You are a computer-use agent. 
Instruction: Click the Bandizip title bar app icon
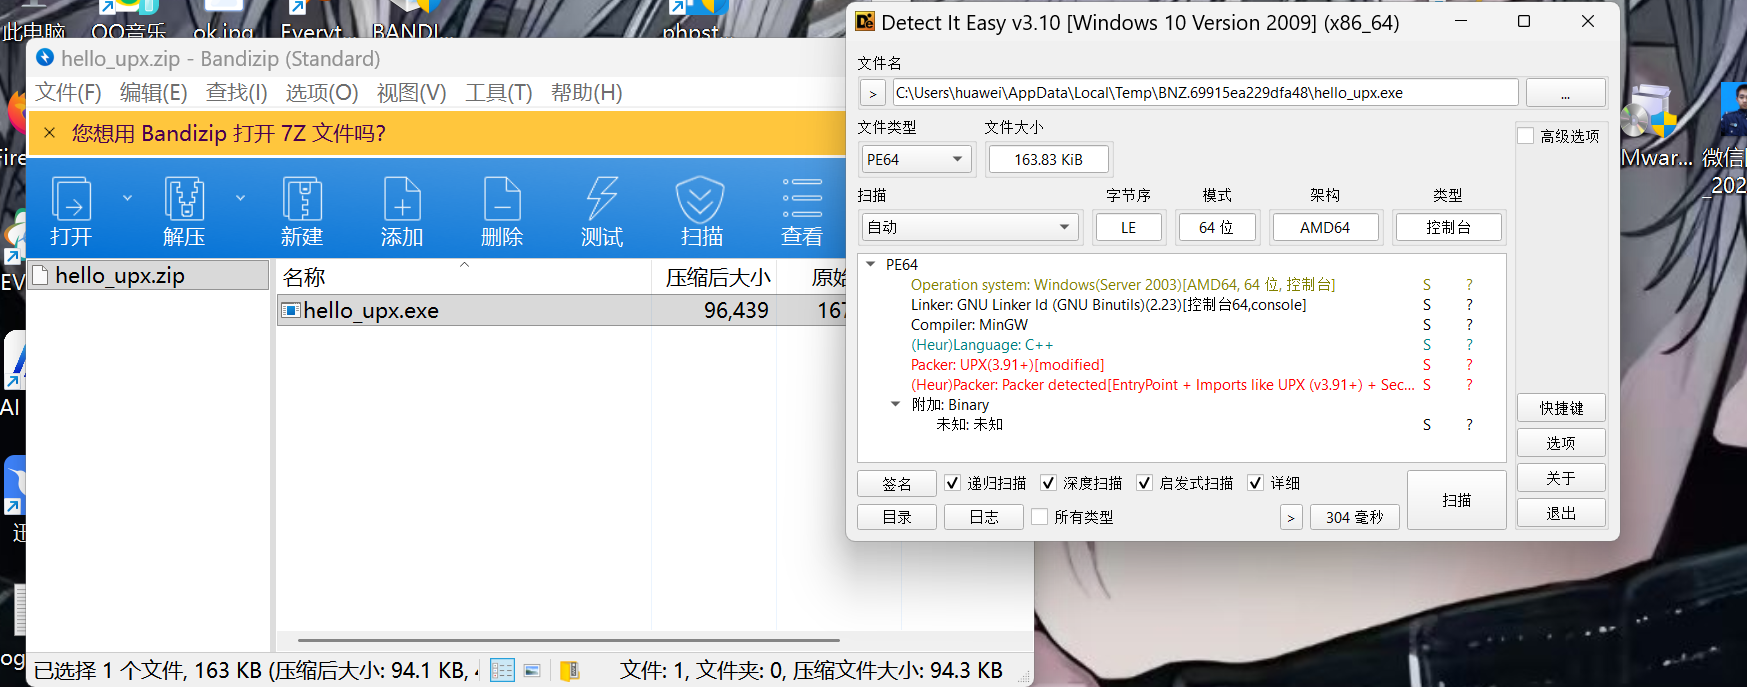(45, 58)
